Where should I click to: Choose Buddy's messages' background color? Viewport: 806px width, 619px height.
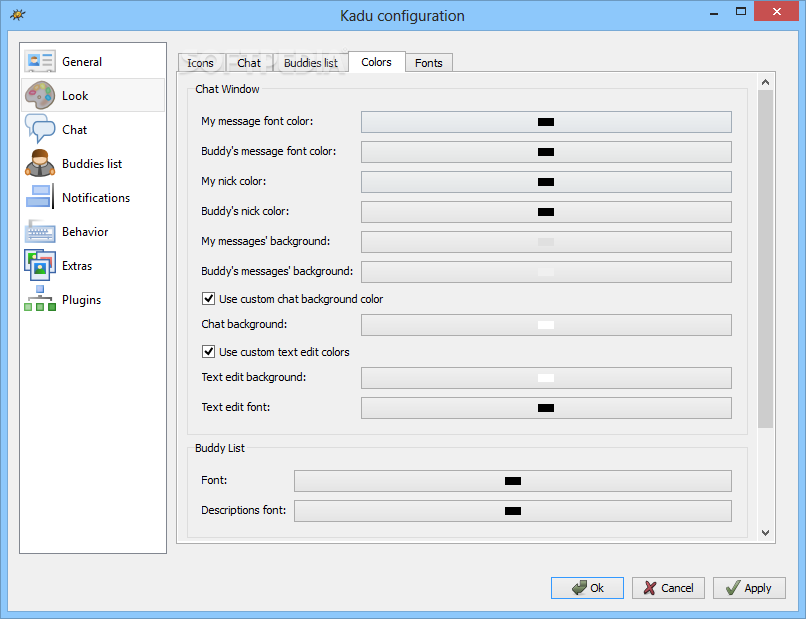coord(546,271)
